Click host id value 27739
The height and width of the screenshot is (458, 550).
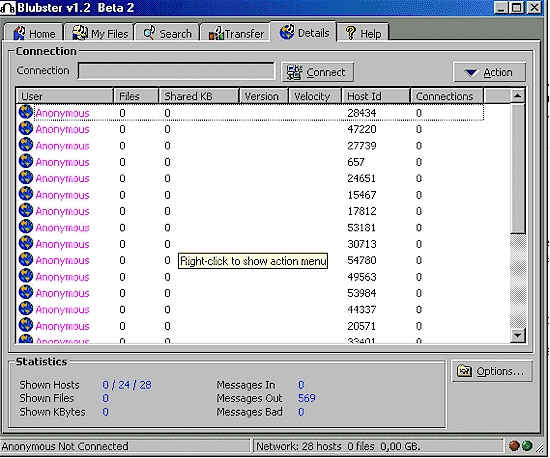(x=362, y=146)
